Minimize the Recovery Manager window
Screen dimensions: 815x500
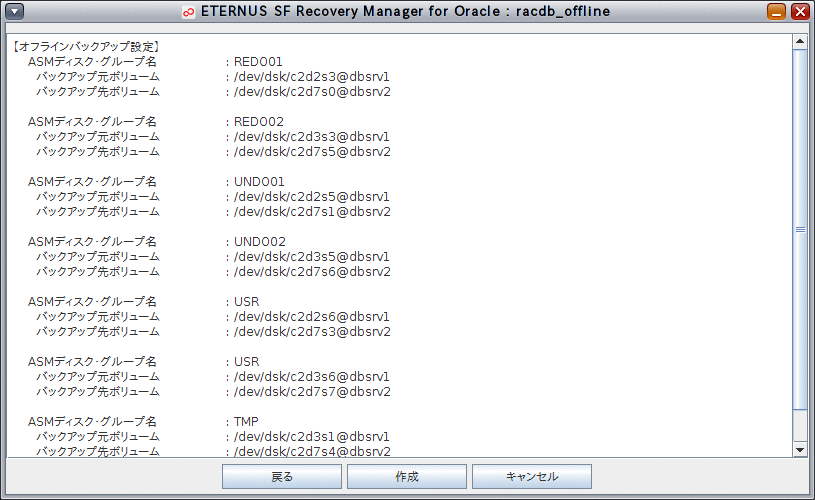tap(777, 11)
